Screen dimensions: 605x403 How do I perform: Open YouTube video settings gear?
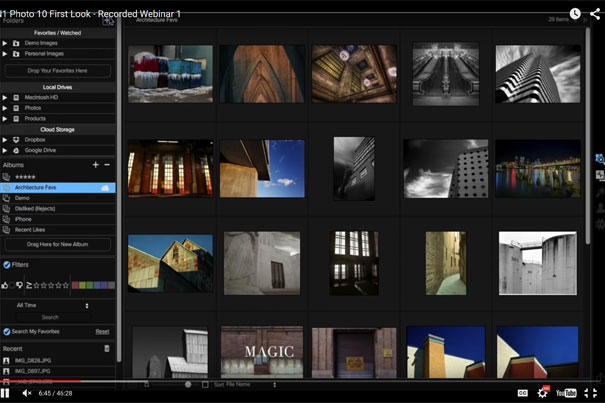(x=543, y=393)
